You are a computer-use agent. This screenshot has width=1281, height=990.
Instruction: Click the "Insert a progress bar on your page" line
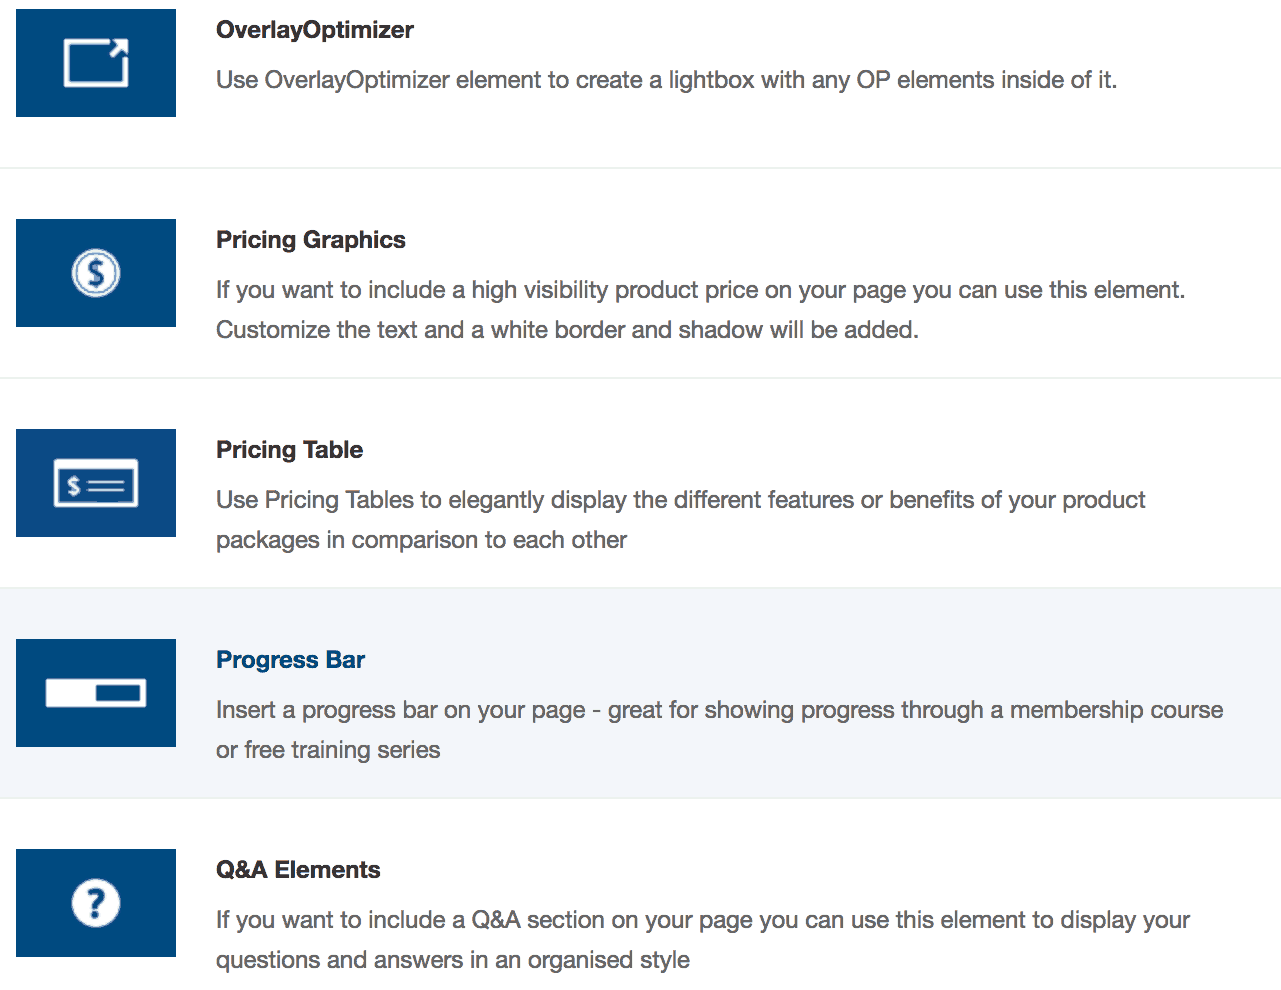(719, 710)
